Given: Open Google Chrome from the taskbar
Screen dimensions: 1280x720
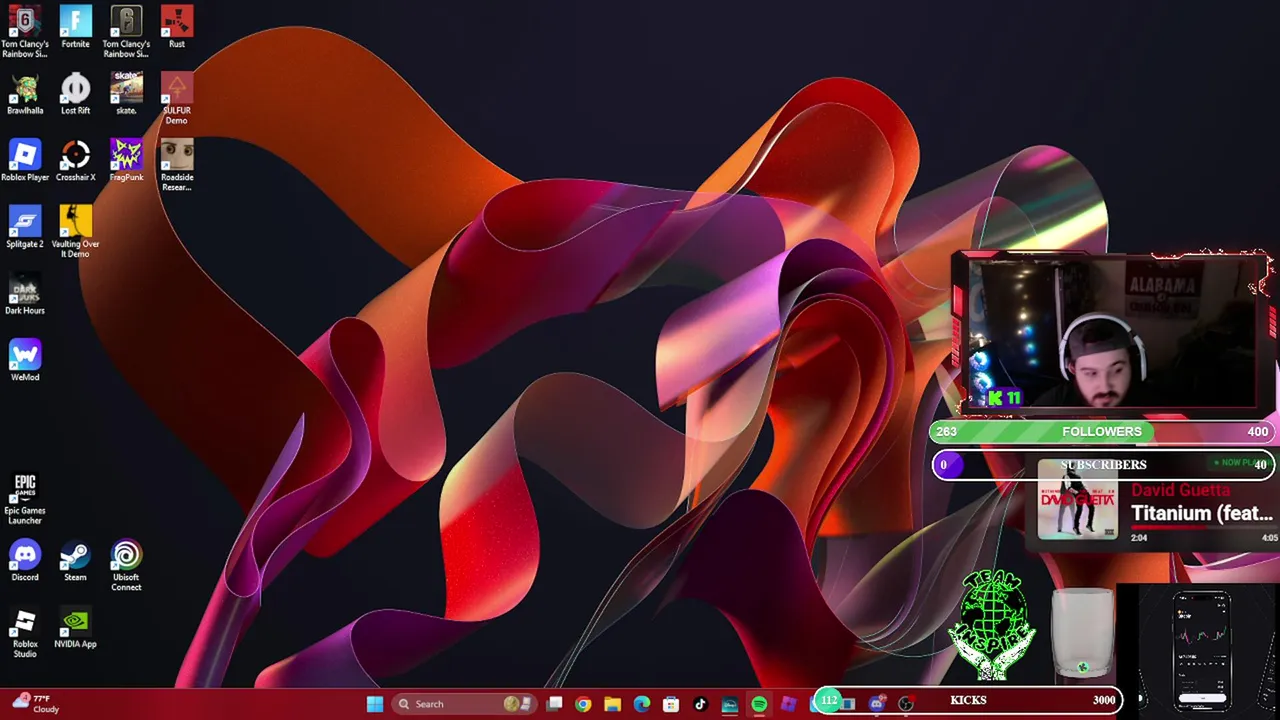Looking at the screenshot, I should (x=583, y=704).
